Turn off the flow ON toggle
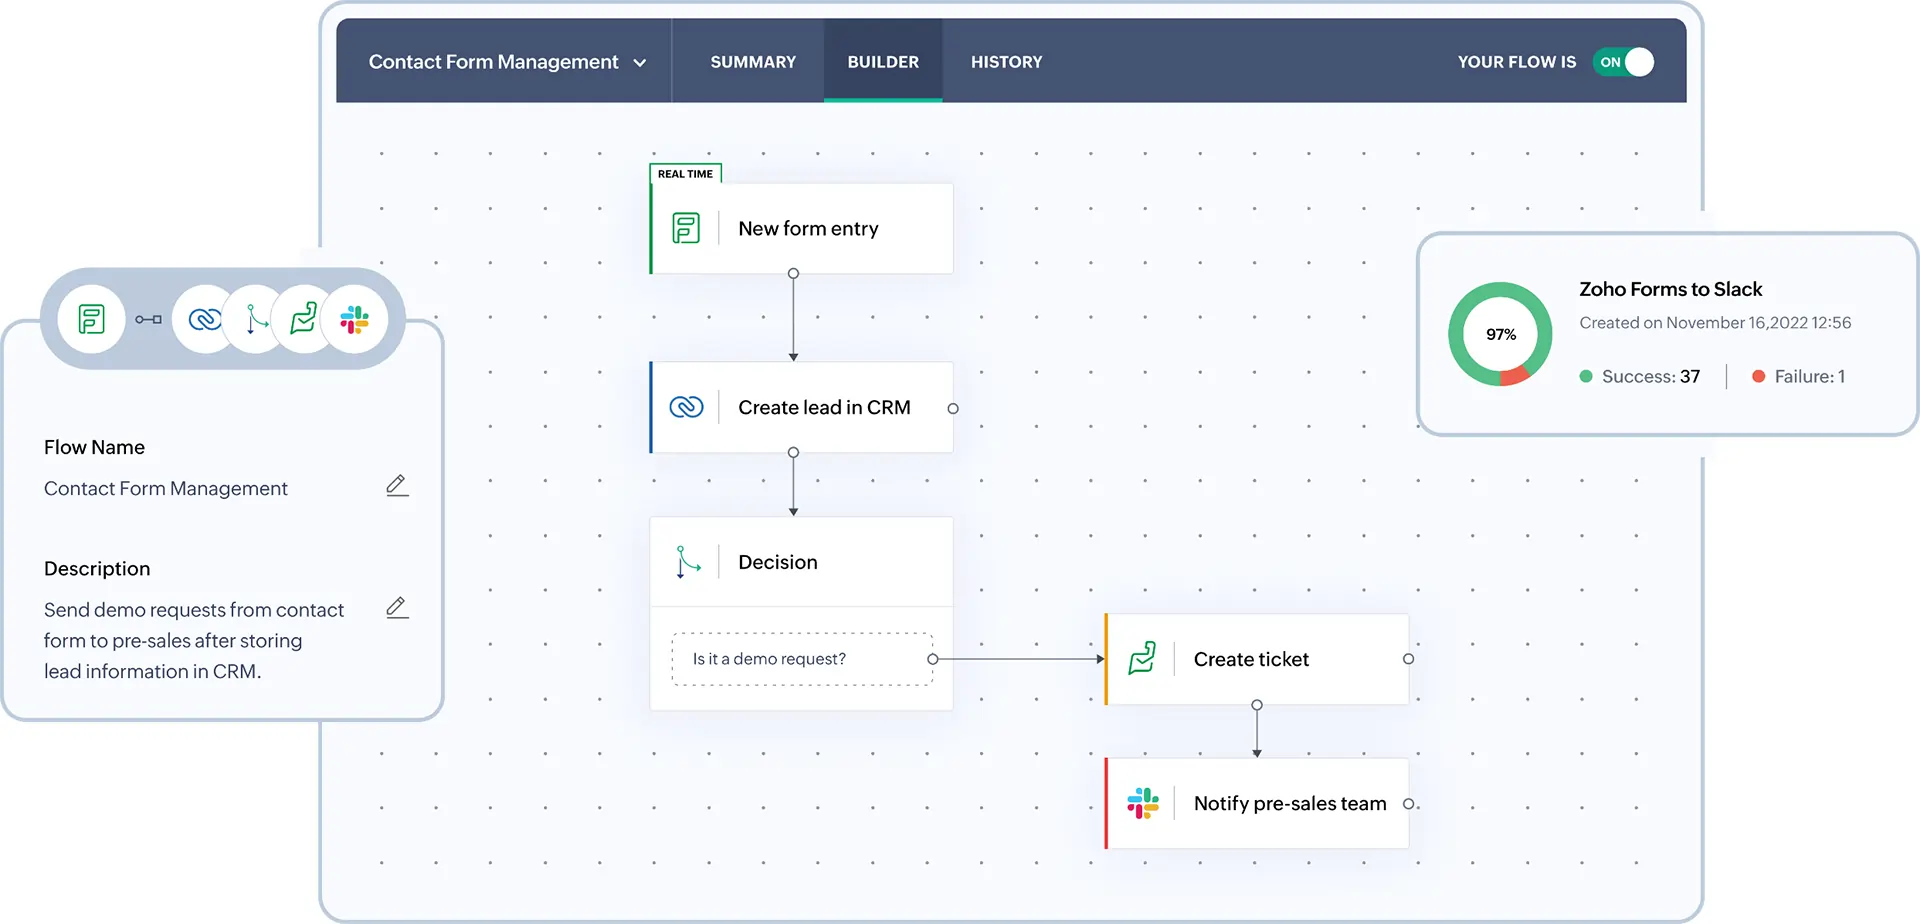1920x924 pixels. (1623, 62)
